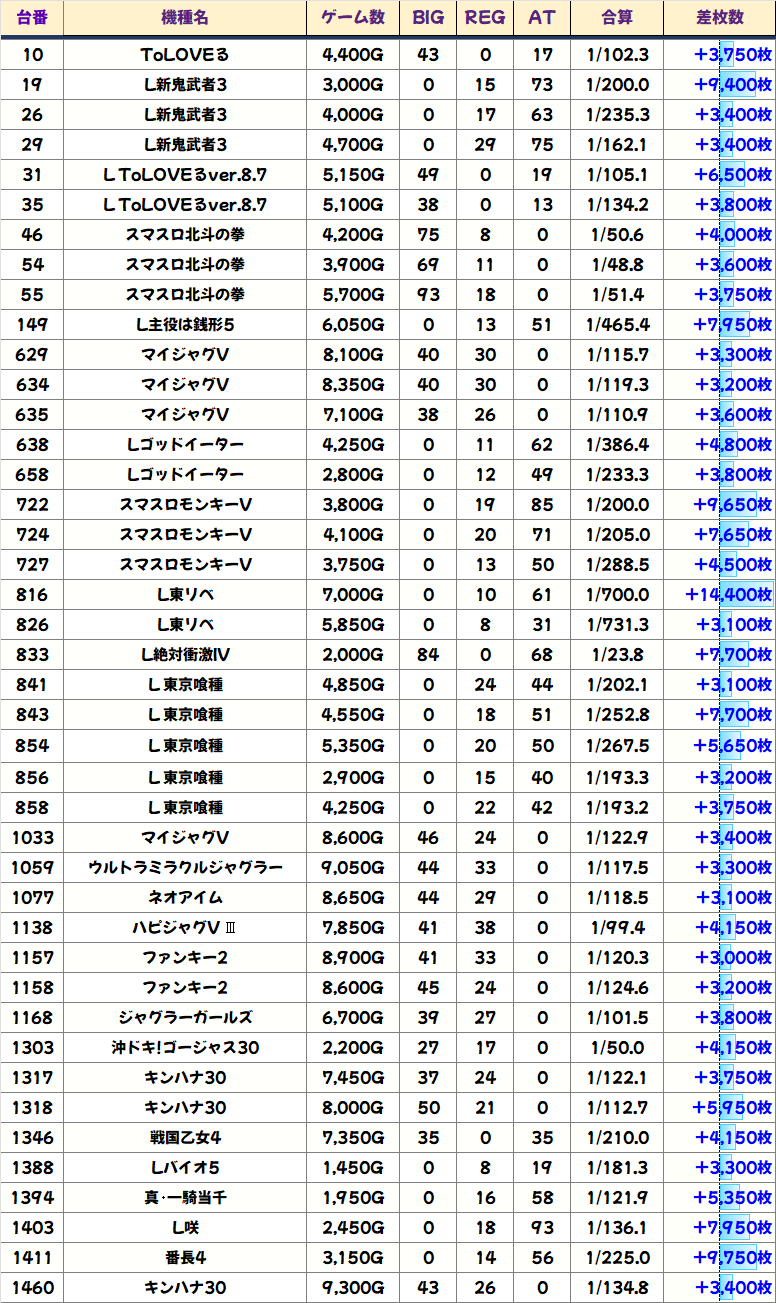
Task: Click the 沖ドキ!ゴージャス30 machine name
Action: [185, 1048]
